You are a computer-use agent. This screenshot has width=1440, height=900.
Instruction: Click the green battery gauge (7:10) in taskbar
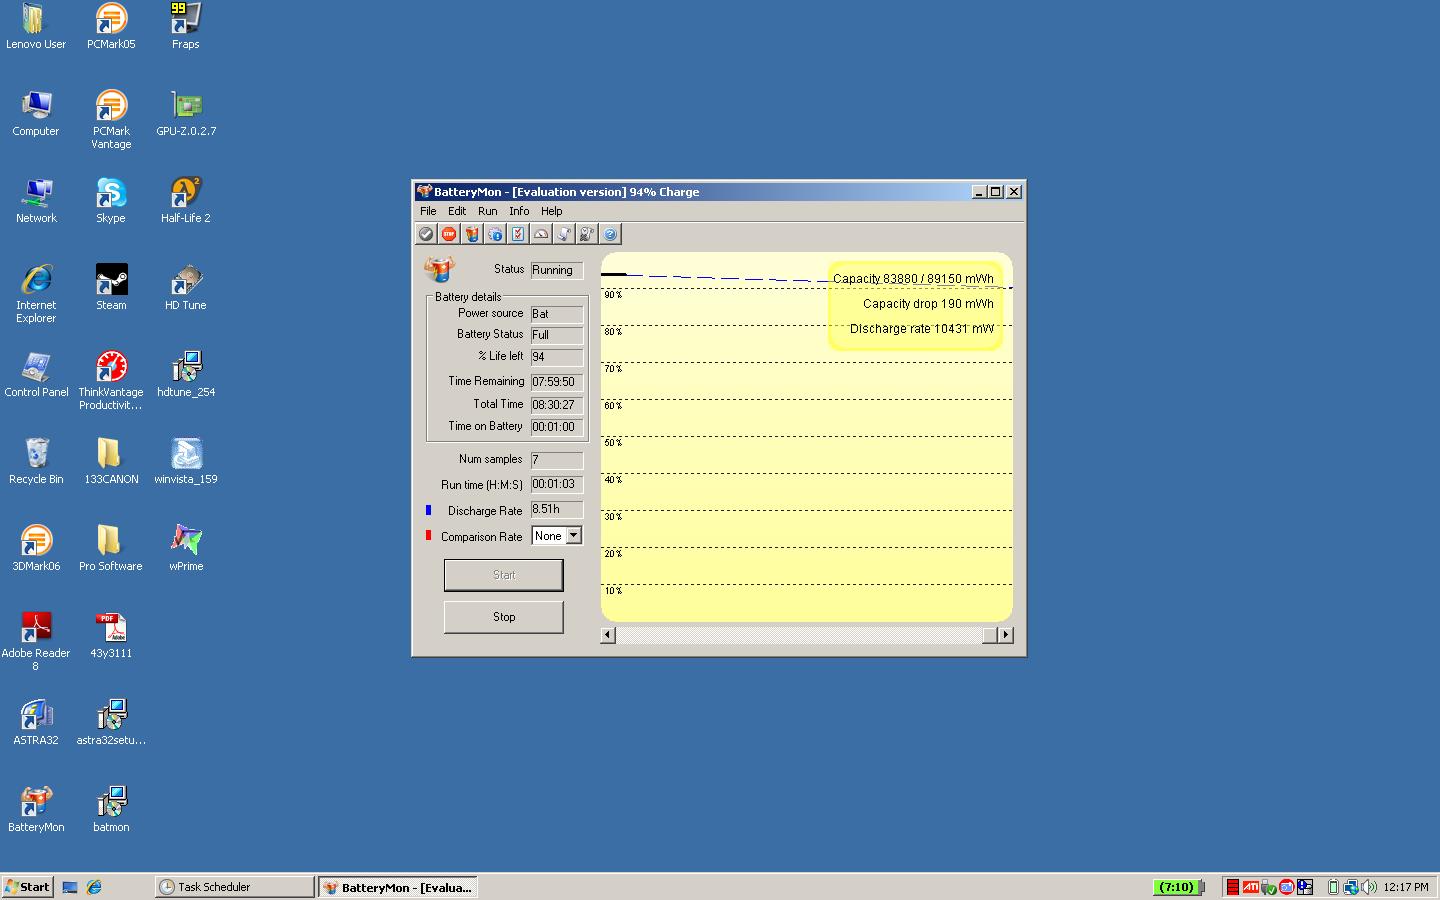(1177, 887)
